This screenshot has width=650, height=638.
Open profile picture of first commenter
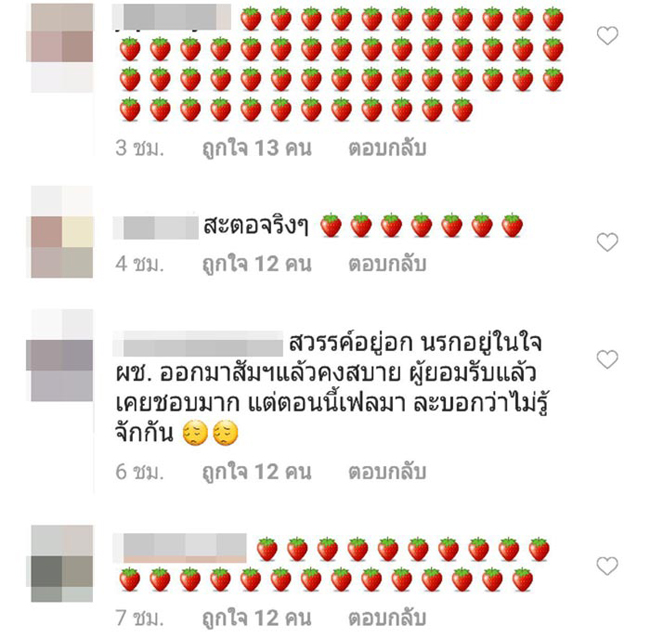pos(62,47)
